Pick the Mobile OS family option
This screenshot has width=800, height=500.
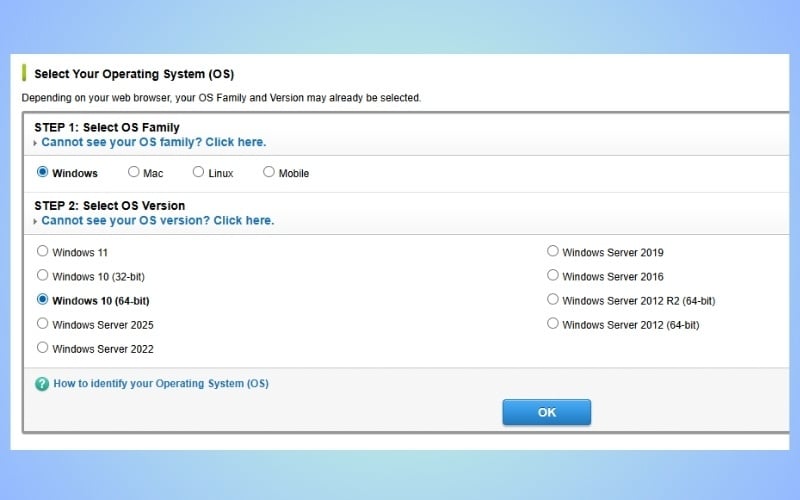[269, 172]
